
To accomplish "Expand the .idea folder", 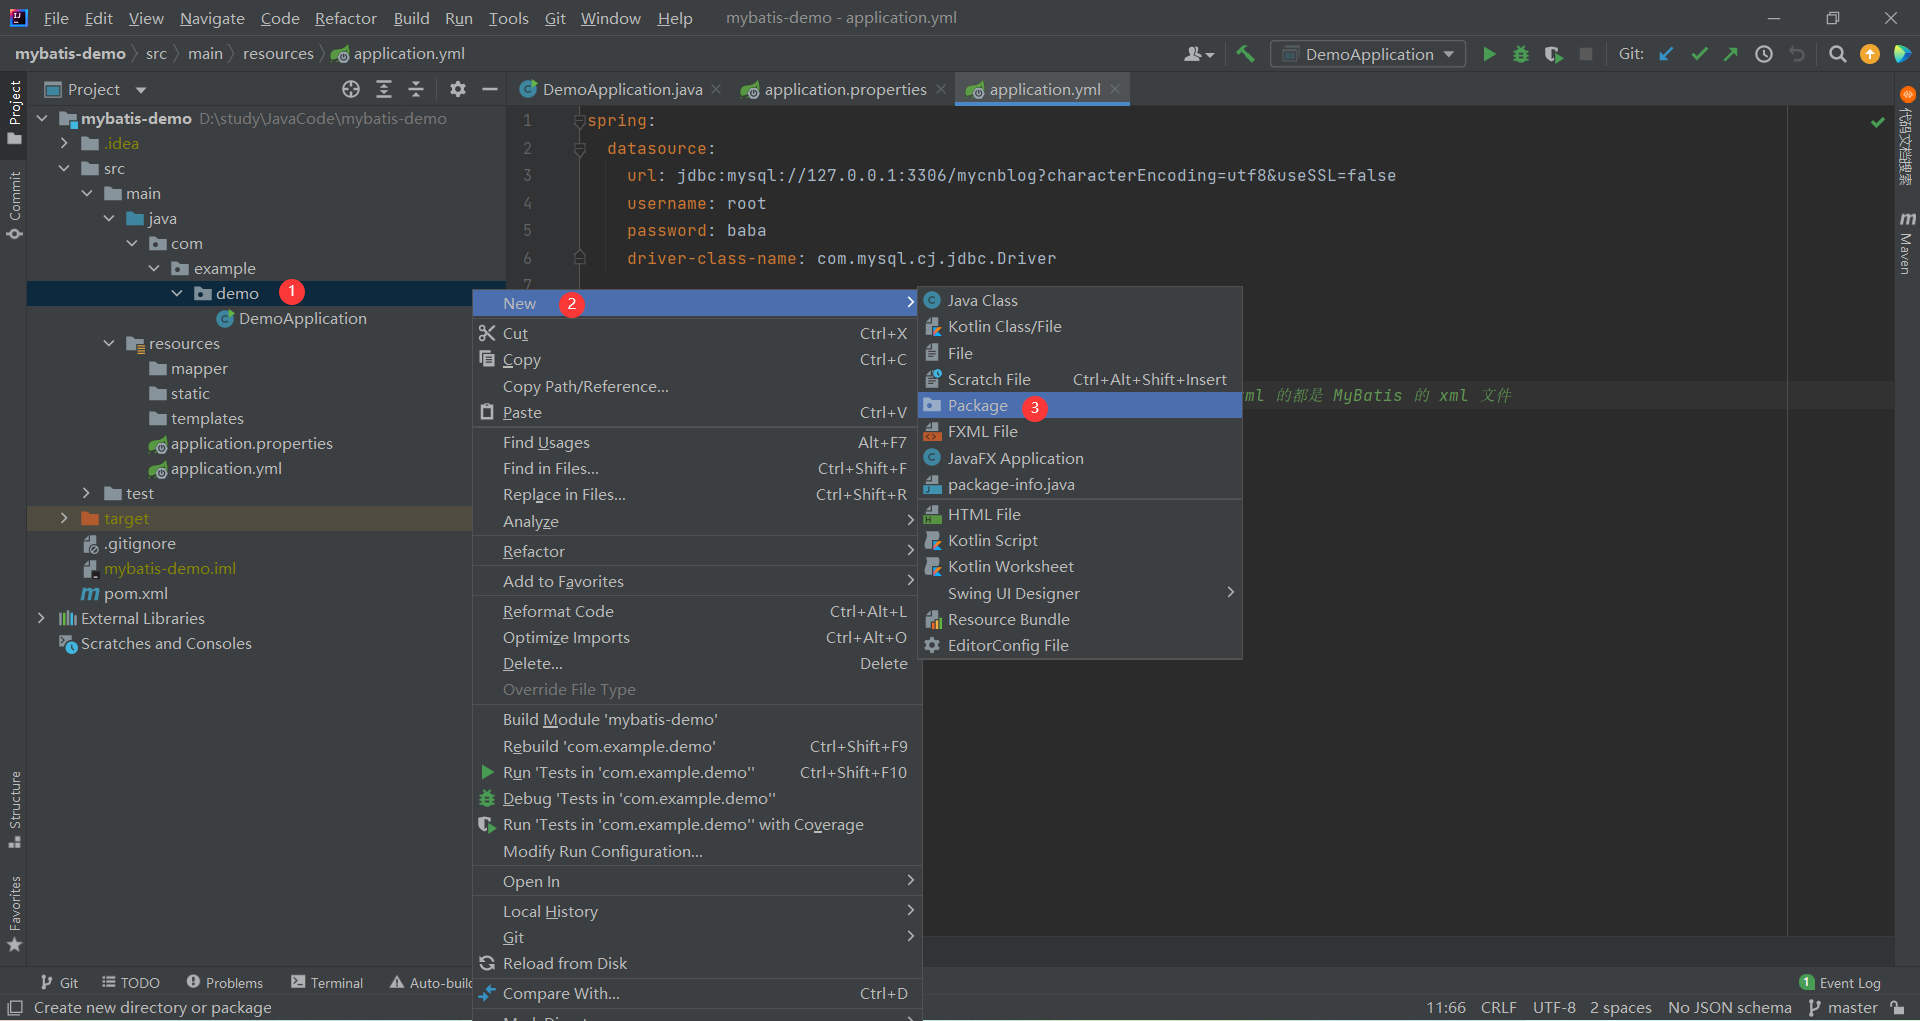I will pyautogui.click(x=64, y=143).
